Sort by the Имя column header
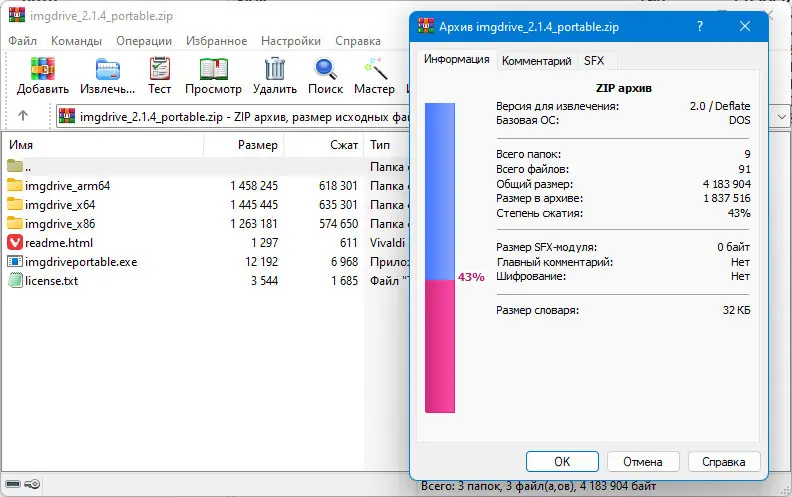The image size is (792, 497). [x=104, y=145]
